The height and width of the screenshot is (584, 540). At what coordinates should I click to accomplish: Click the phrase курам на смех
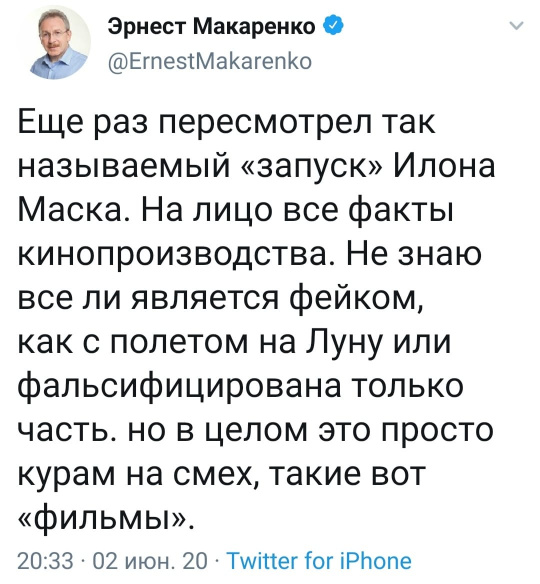click(x=135, y=474)
